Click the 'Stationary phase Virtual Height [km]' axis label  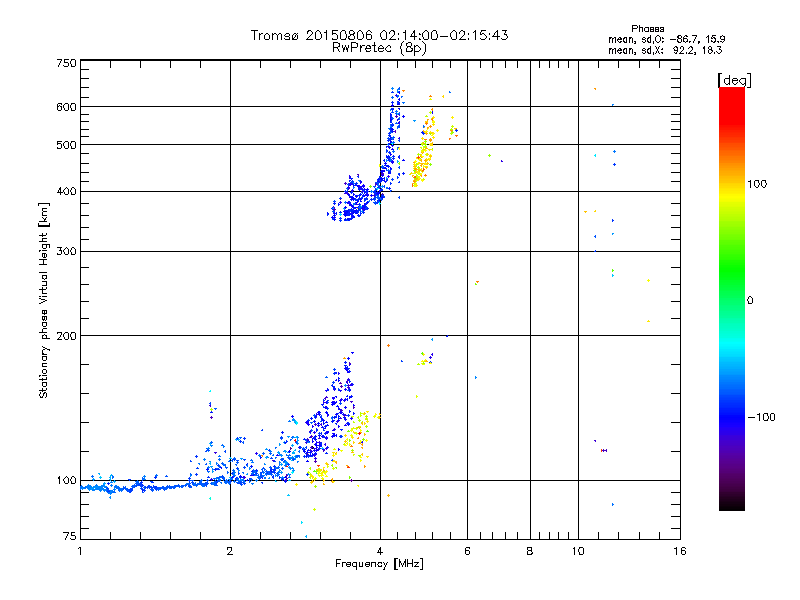pos(44,300)
